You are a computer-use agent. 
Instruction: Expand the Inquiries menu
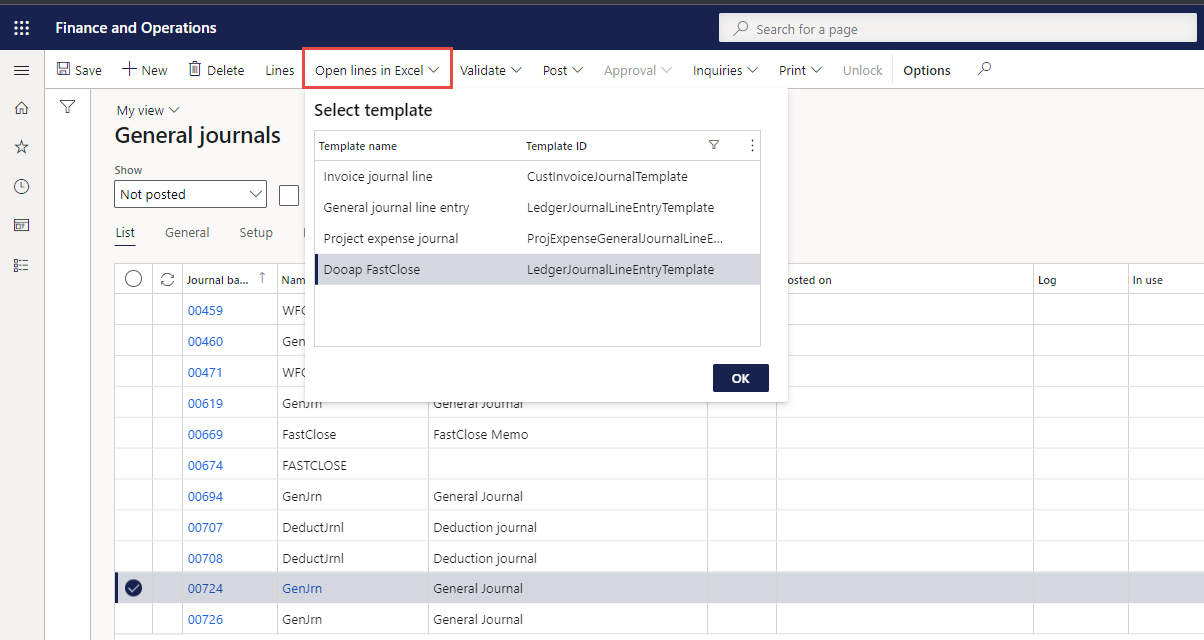(725, 70)
